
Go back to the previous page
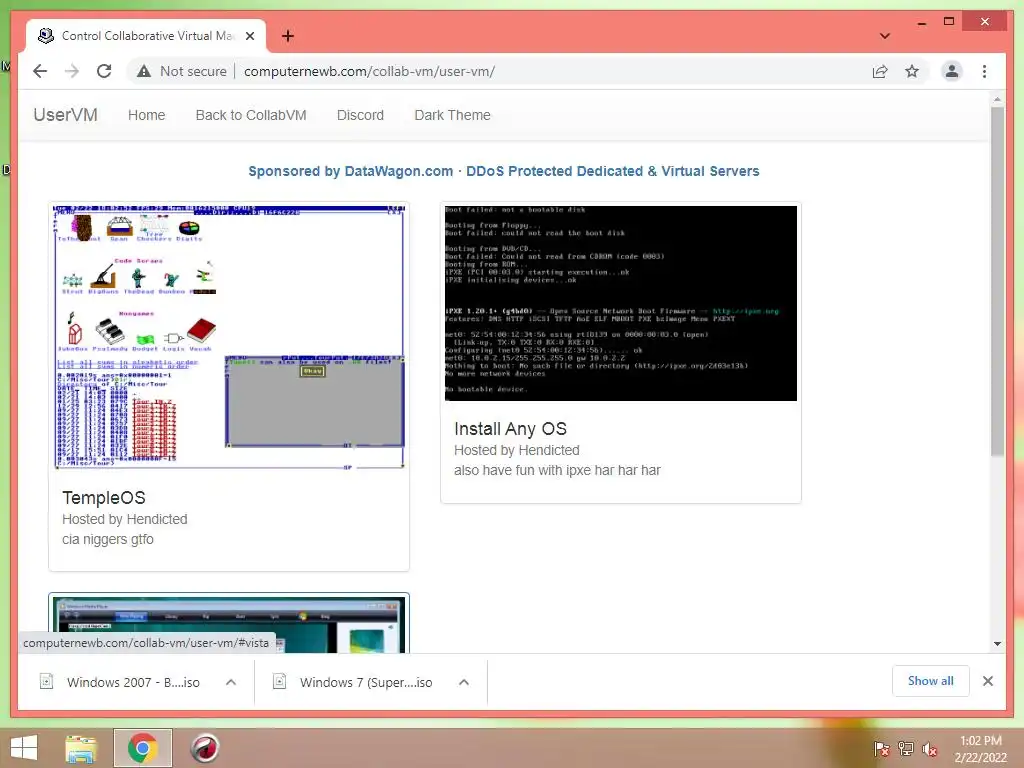click(x=40, y=71)
